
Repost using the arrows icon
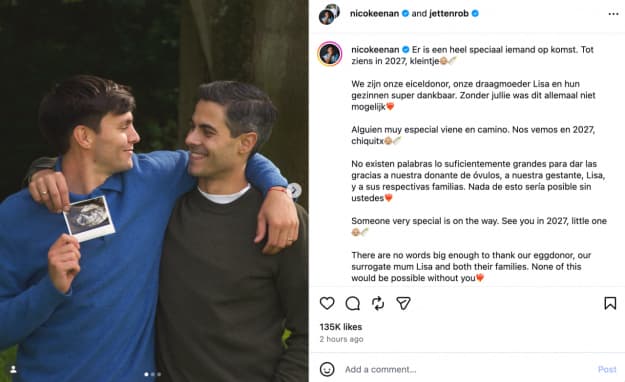[378, 303]
